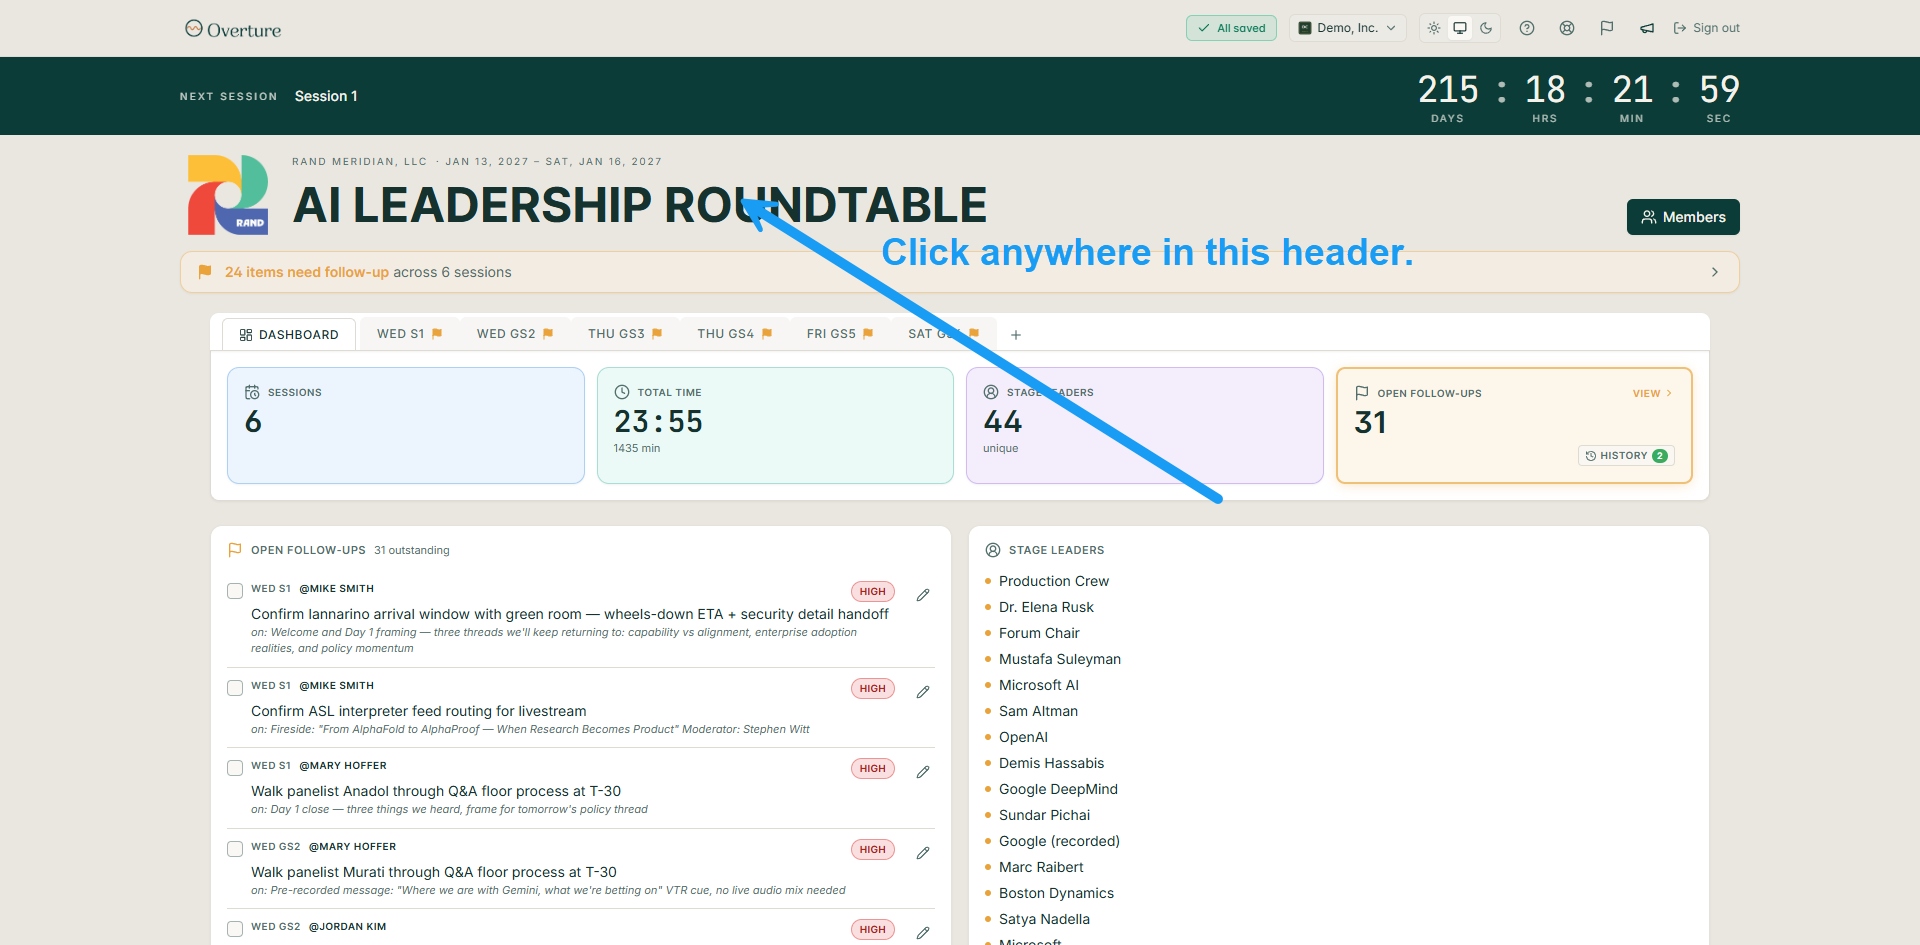Check the WED GS2 Jordan Kim follow-up

pyautogui.click(x=235, y=929)
